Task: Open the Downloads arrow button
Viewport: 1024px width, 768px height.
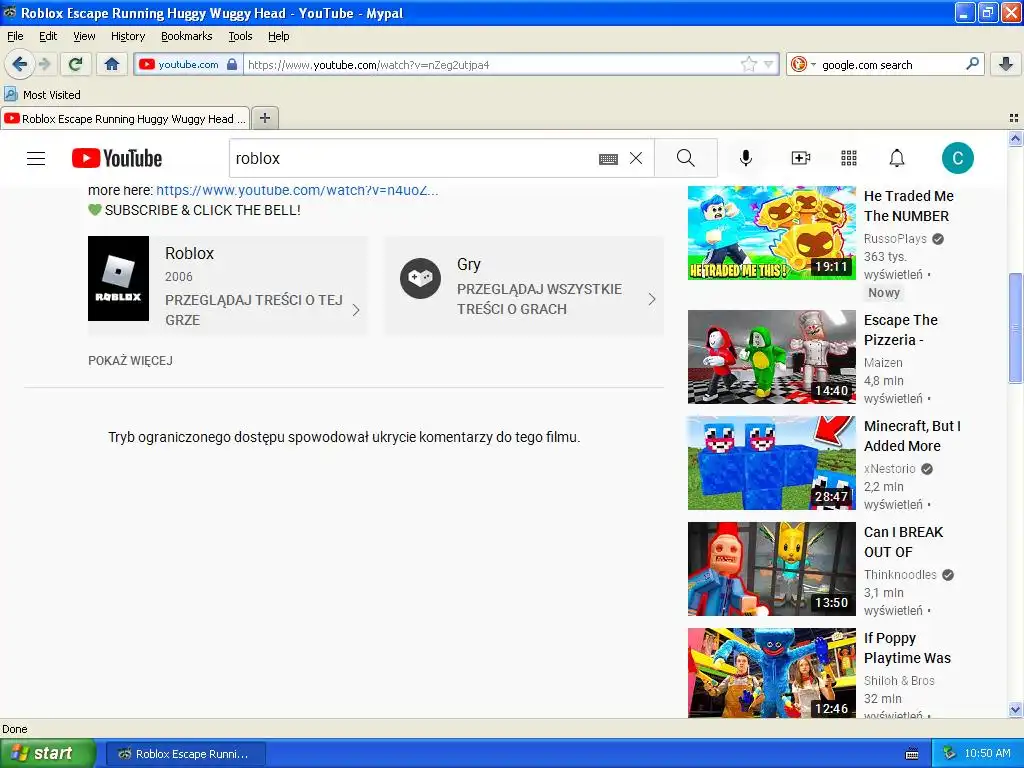Action: [1006, 64]
